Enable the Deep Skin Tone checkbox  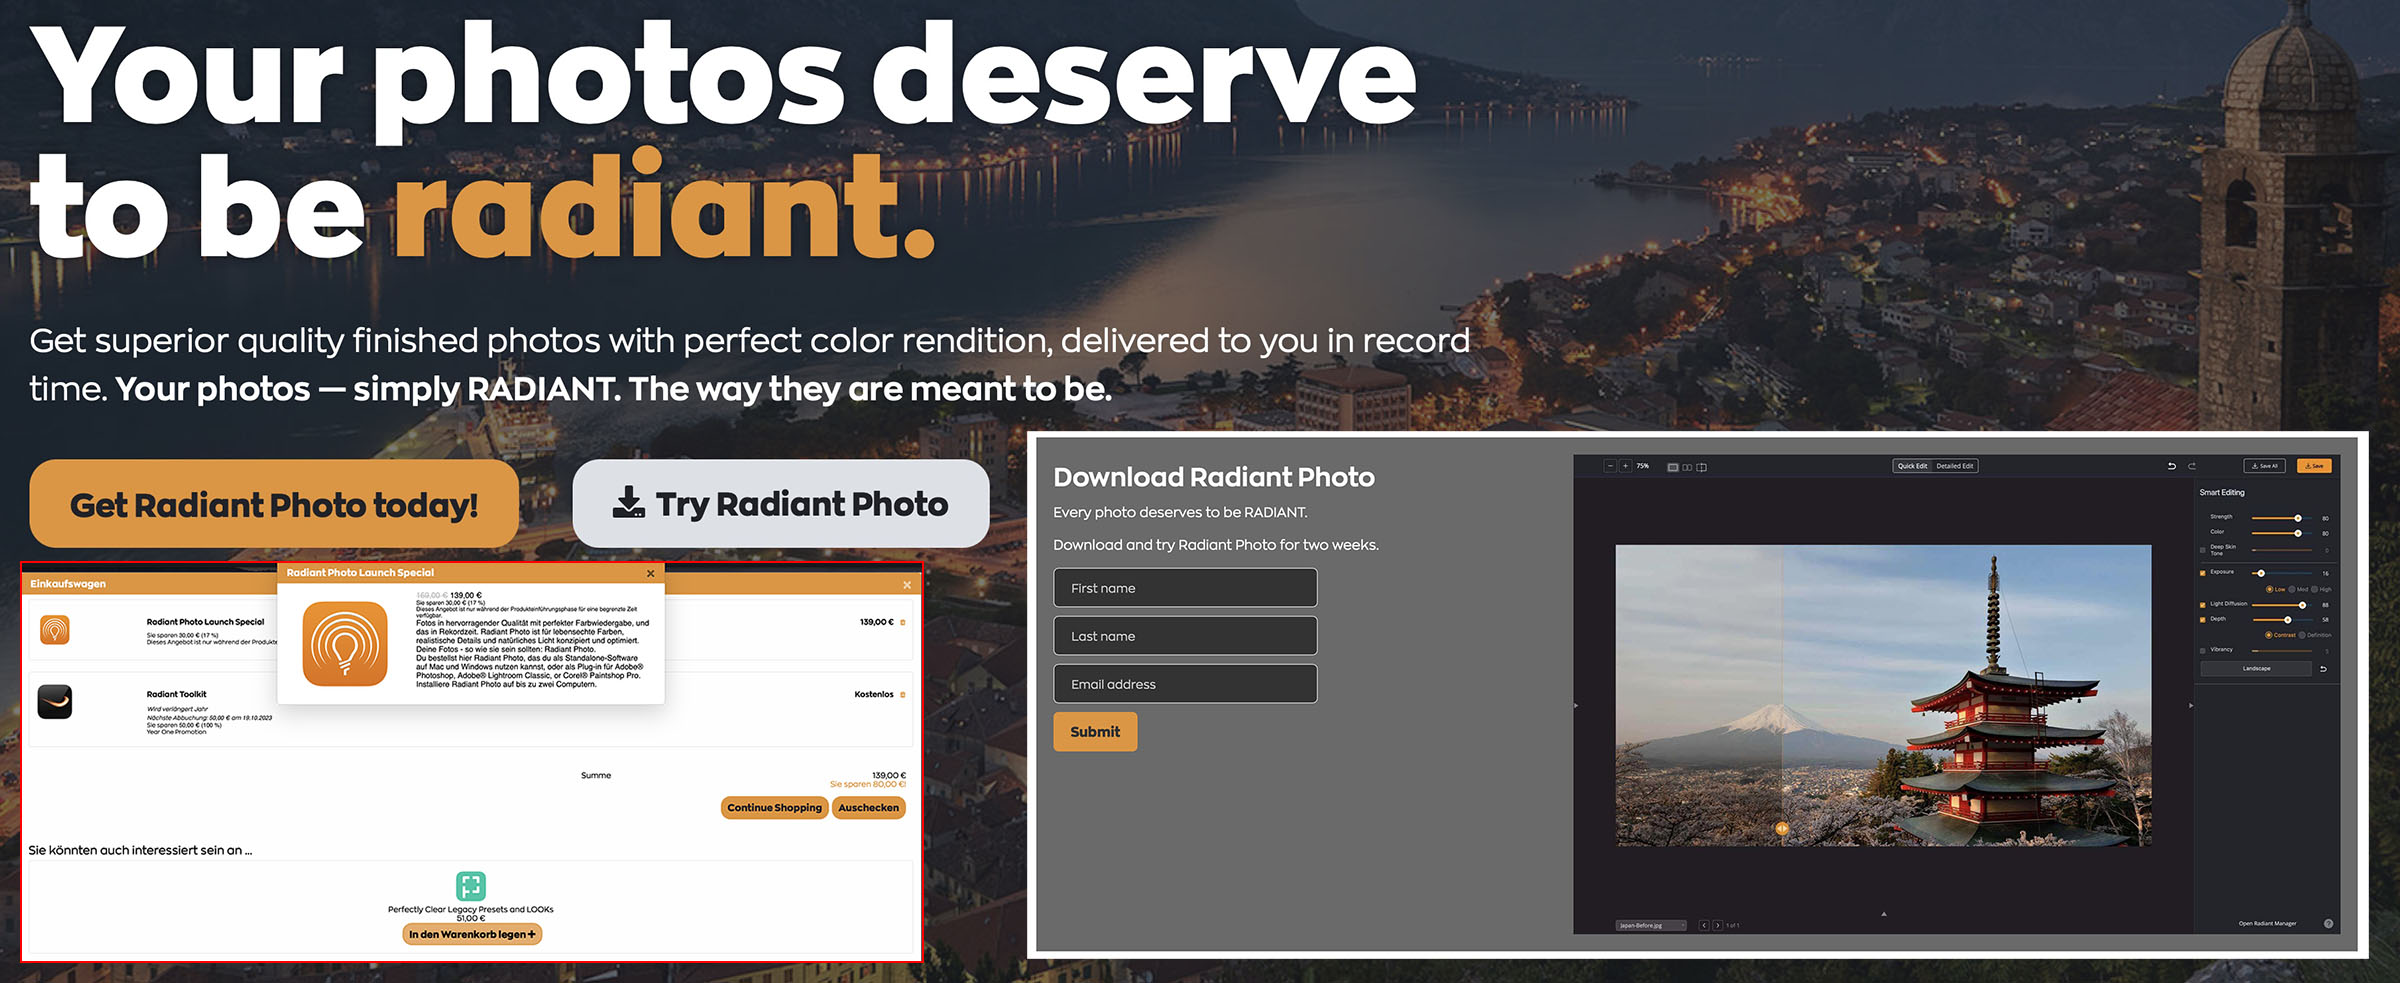(2203, 550)
